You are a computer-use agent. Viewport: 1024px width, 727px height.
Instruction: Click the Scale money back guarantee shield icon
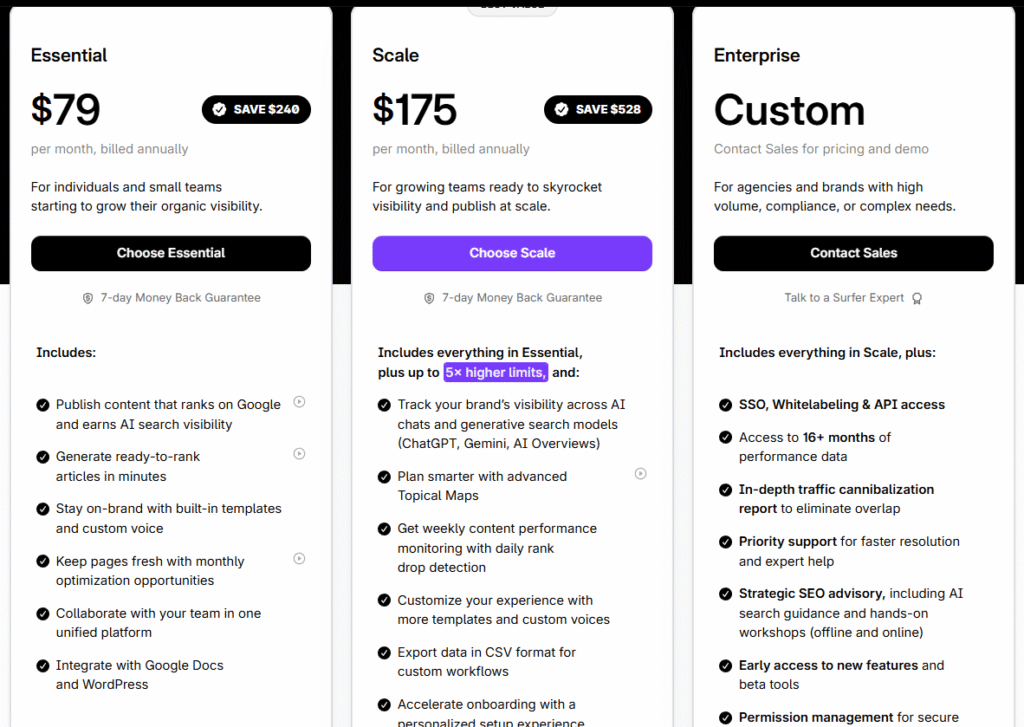[x=429, y=298]
